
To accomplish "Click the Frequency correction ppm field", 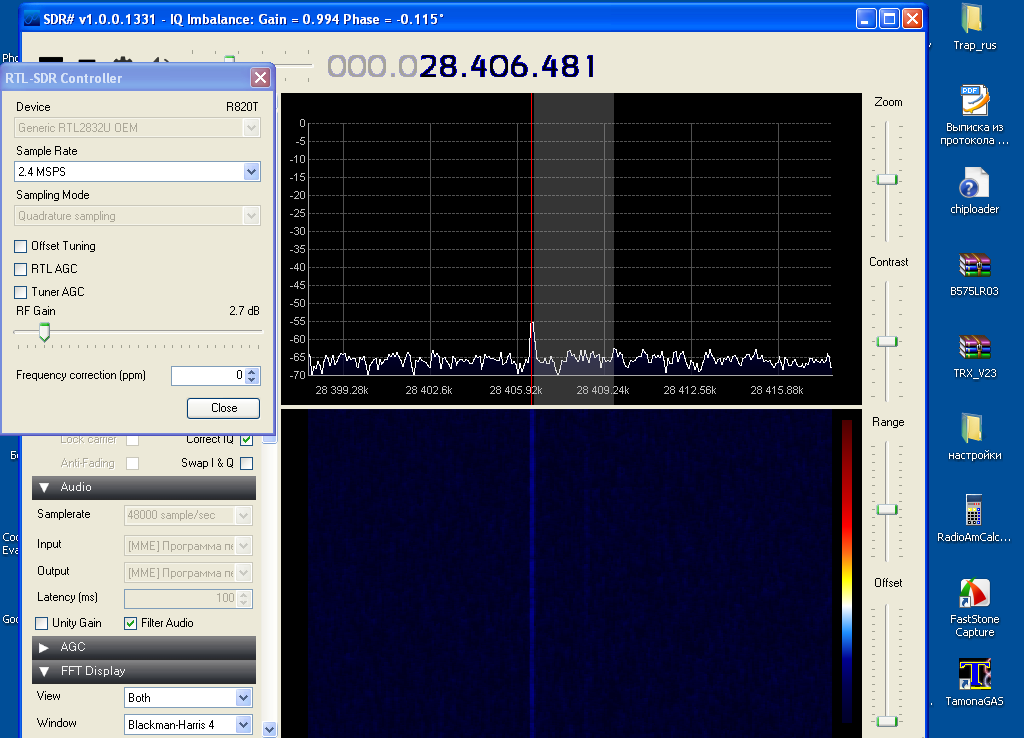I will coord(207,376).
